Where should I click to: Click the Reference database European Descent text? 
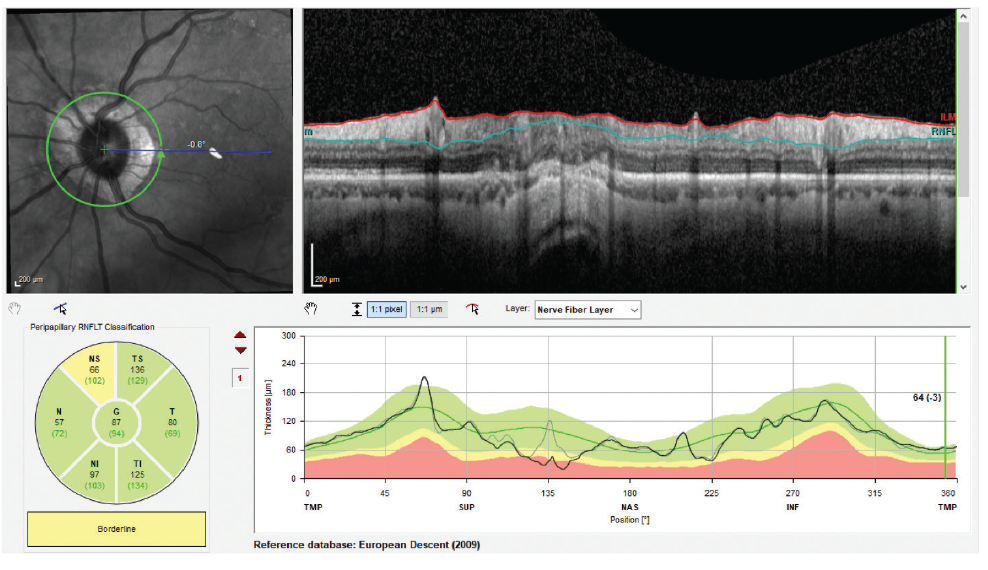tap(367, 545)
